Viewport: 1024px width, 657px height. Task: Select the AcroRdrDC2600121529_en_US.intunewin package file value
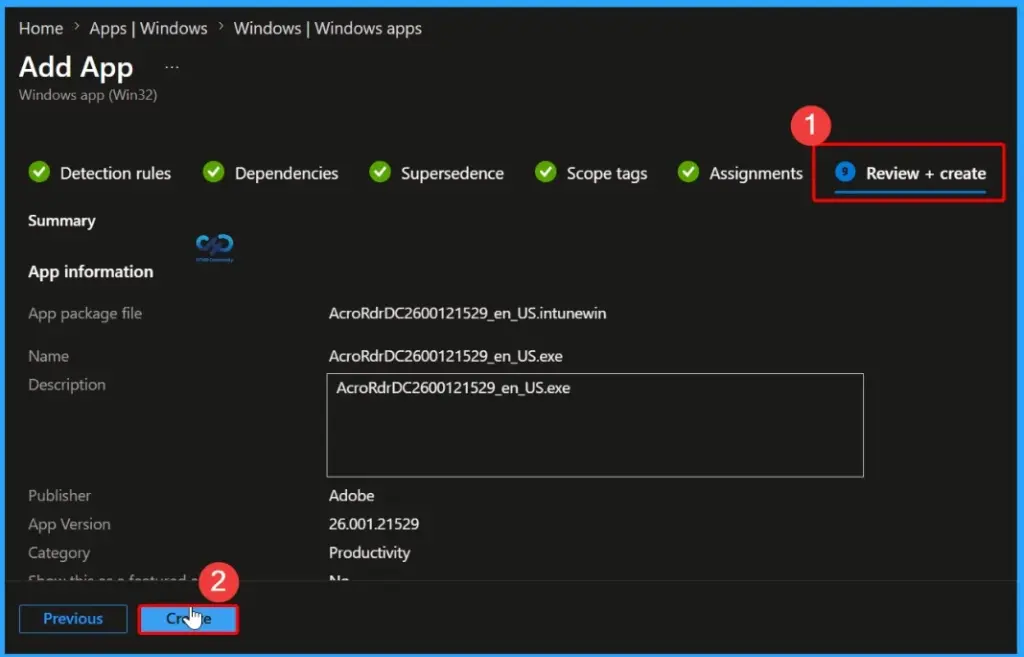click(467, 313)
